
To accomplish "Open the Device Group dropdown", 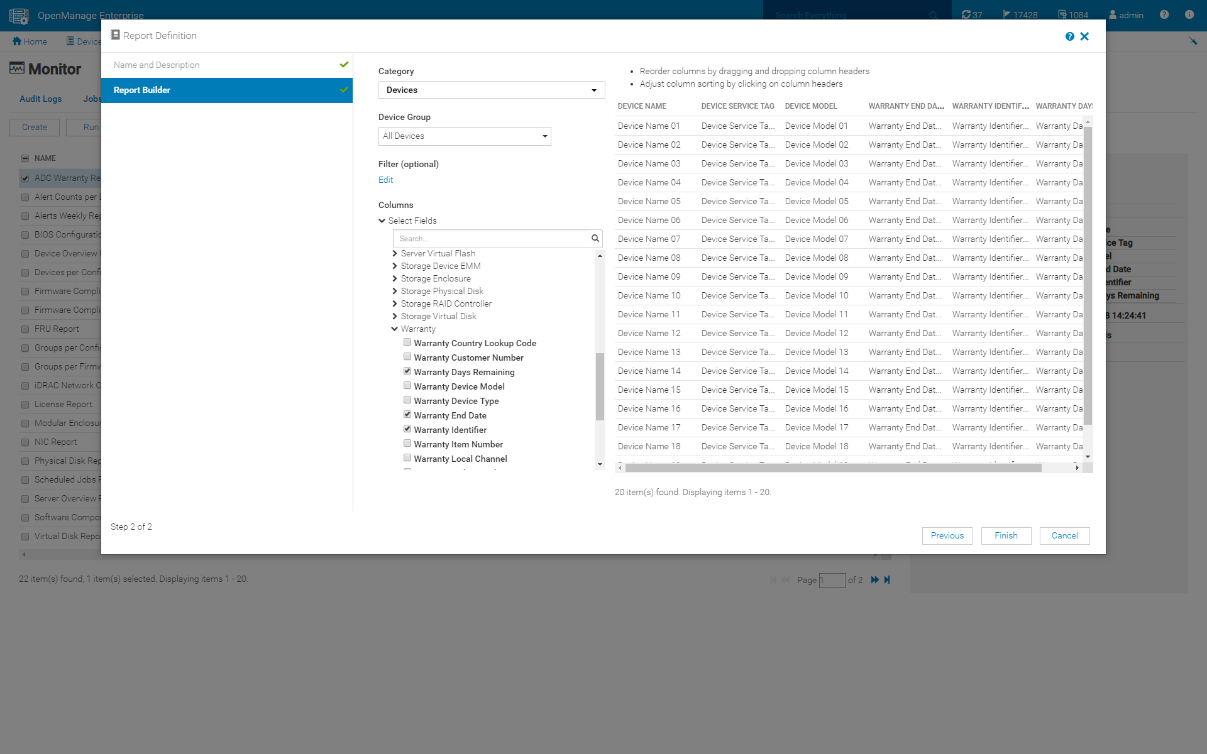I will pos(465,136).
